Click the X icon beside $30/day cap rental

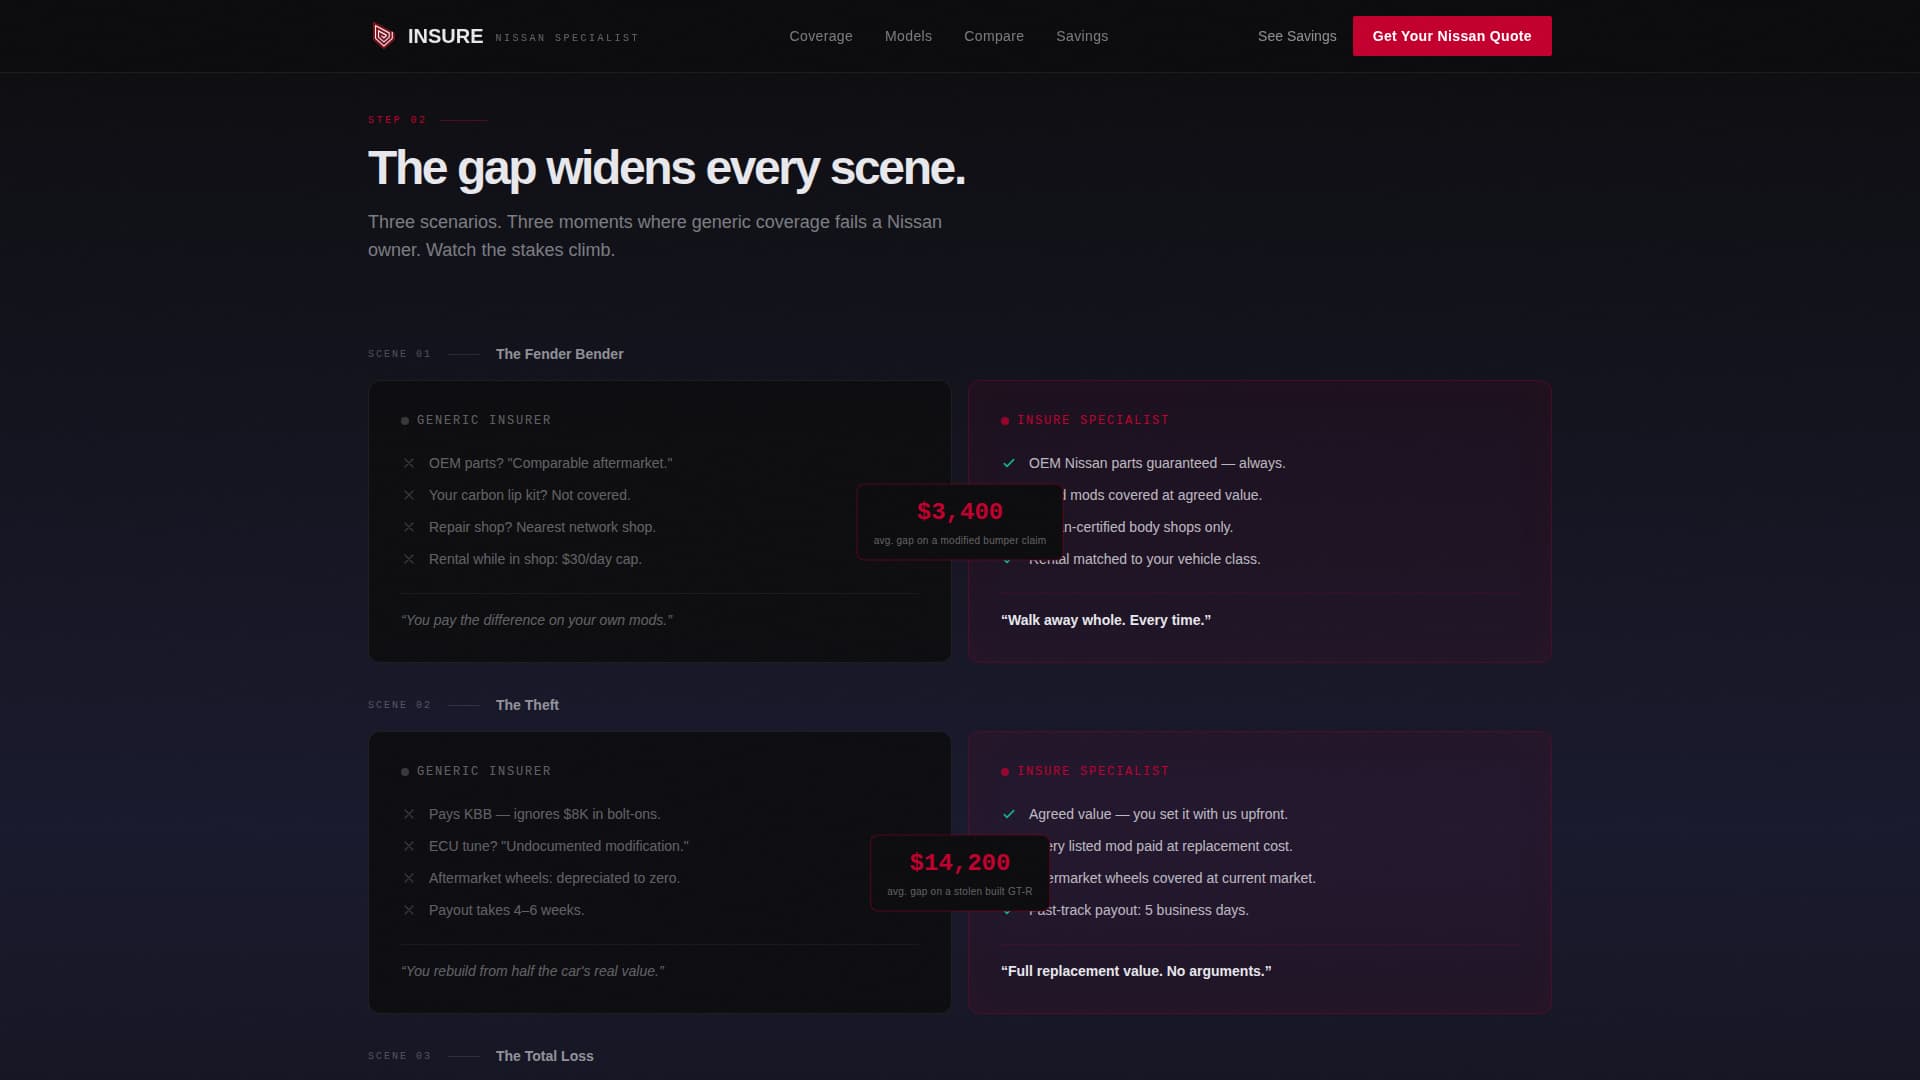pyautogui.click(x=409, y=559)
